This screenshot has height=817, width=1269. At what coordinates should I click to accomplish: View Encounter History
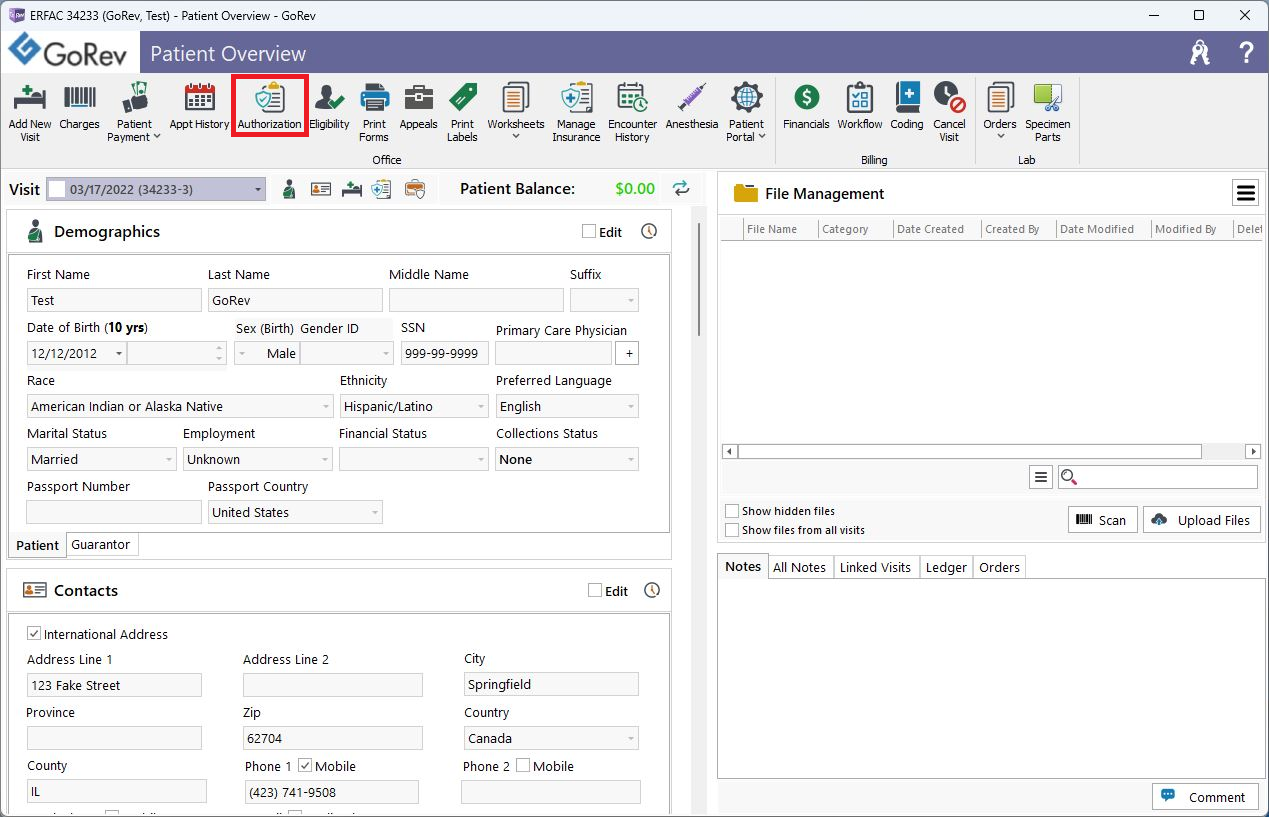632,112
